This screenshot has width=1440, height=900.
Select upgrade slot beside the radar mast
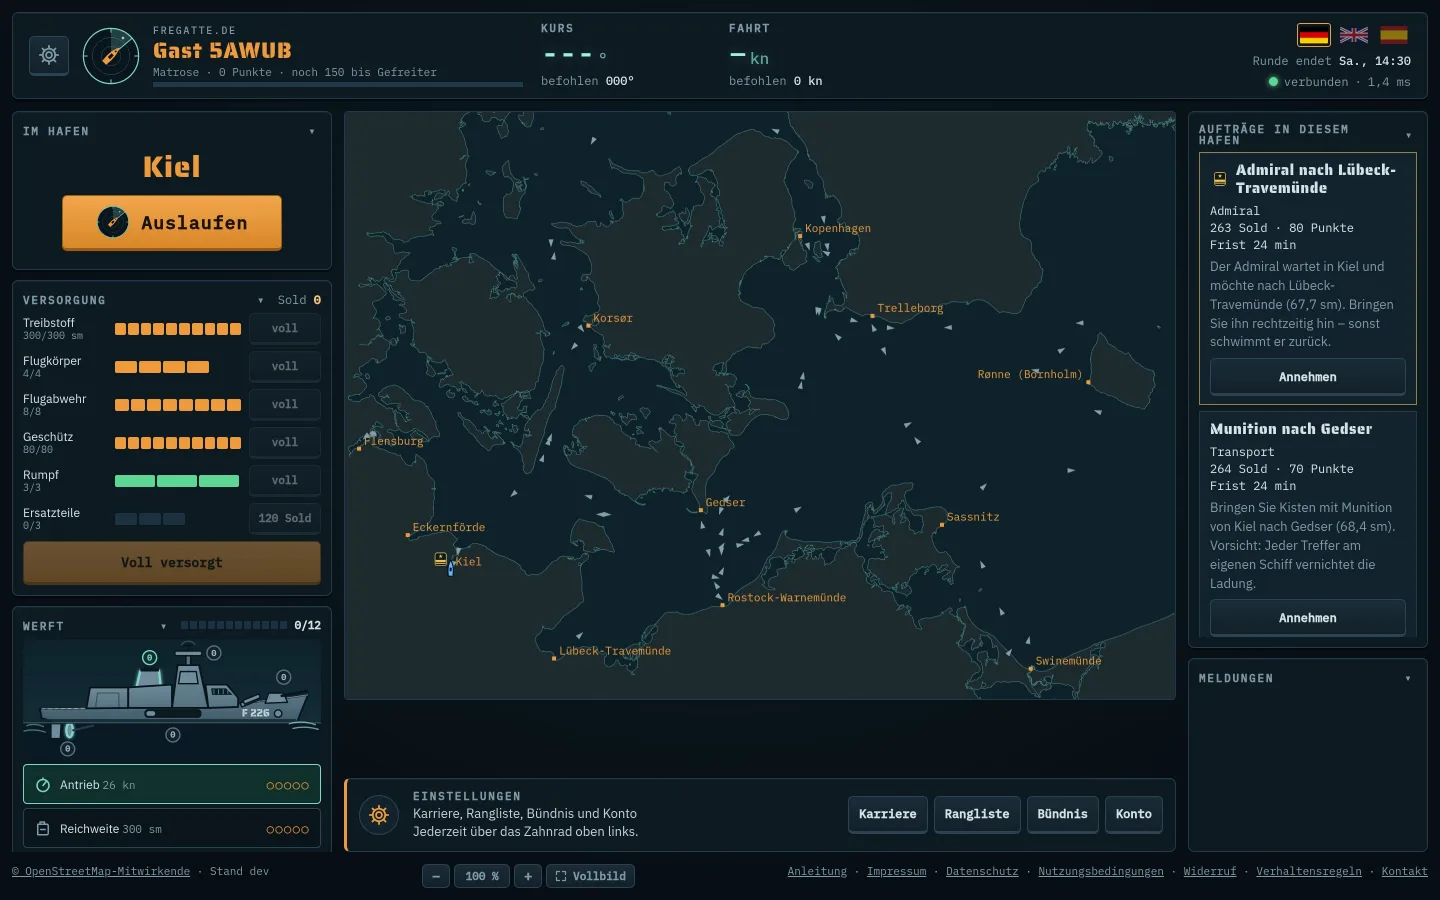coord(213,653)
